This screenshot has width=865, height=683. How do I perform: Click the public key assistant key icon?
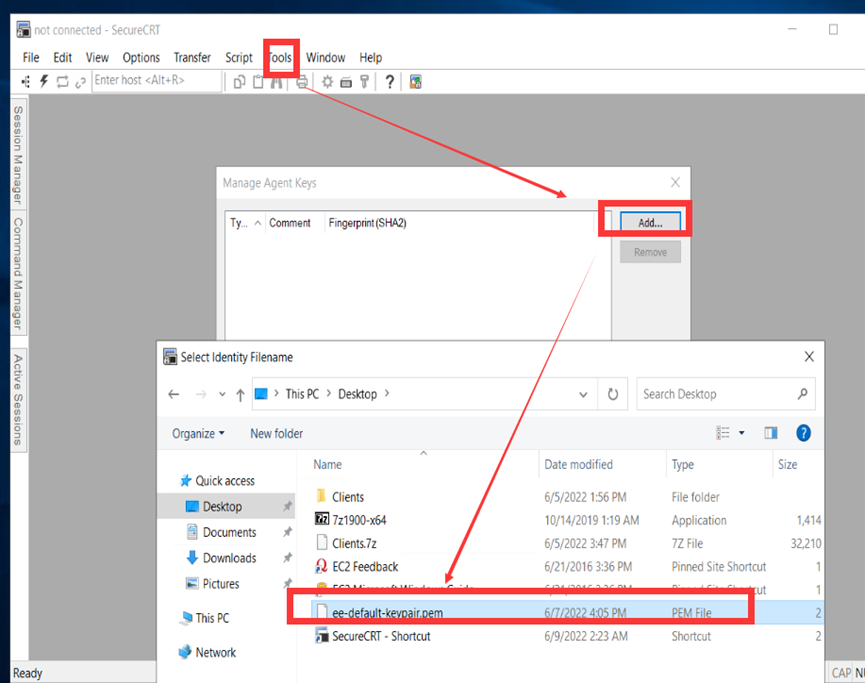[365, 82]
